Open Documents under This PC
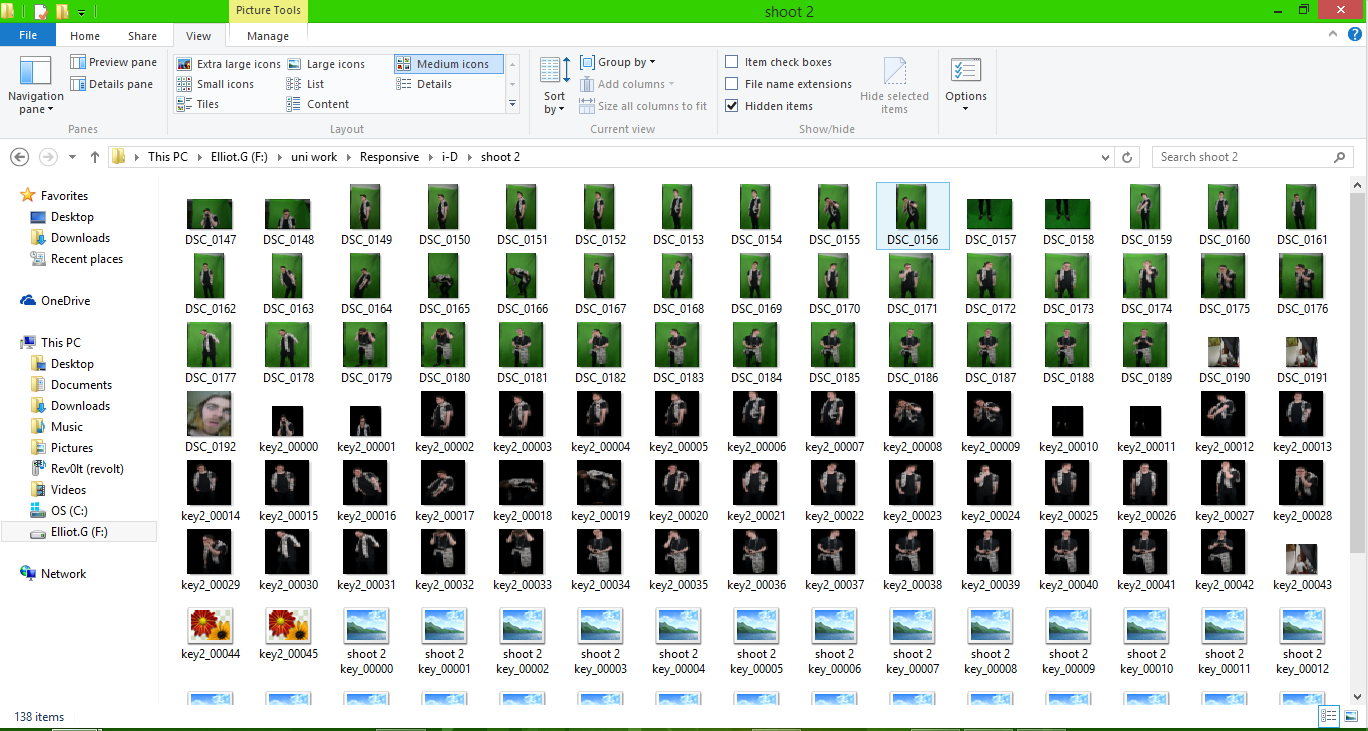 81,385
